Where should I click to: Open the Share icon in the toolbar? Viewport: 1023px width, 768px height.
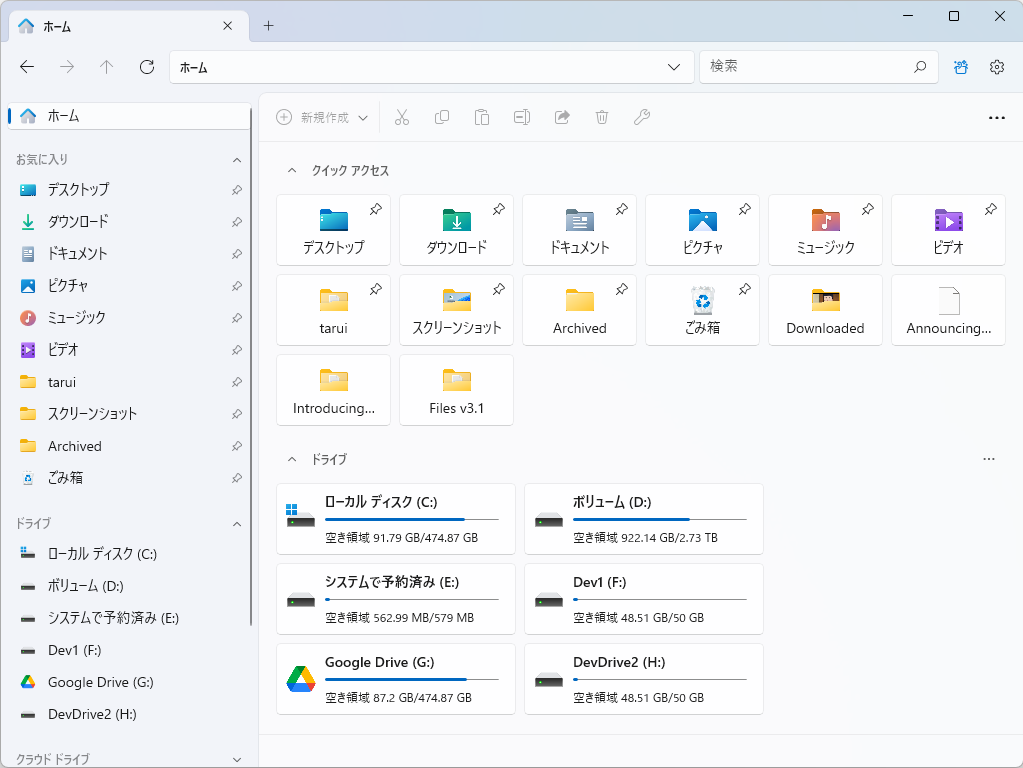coord(561,117)
